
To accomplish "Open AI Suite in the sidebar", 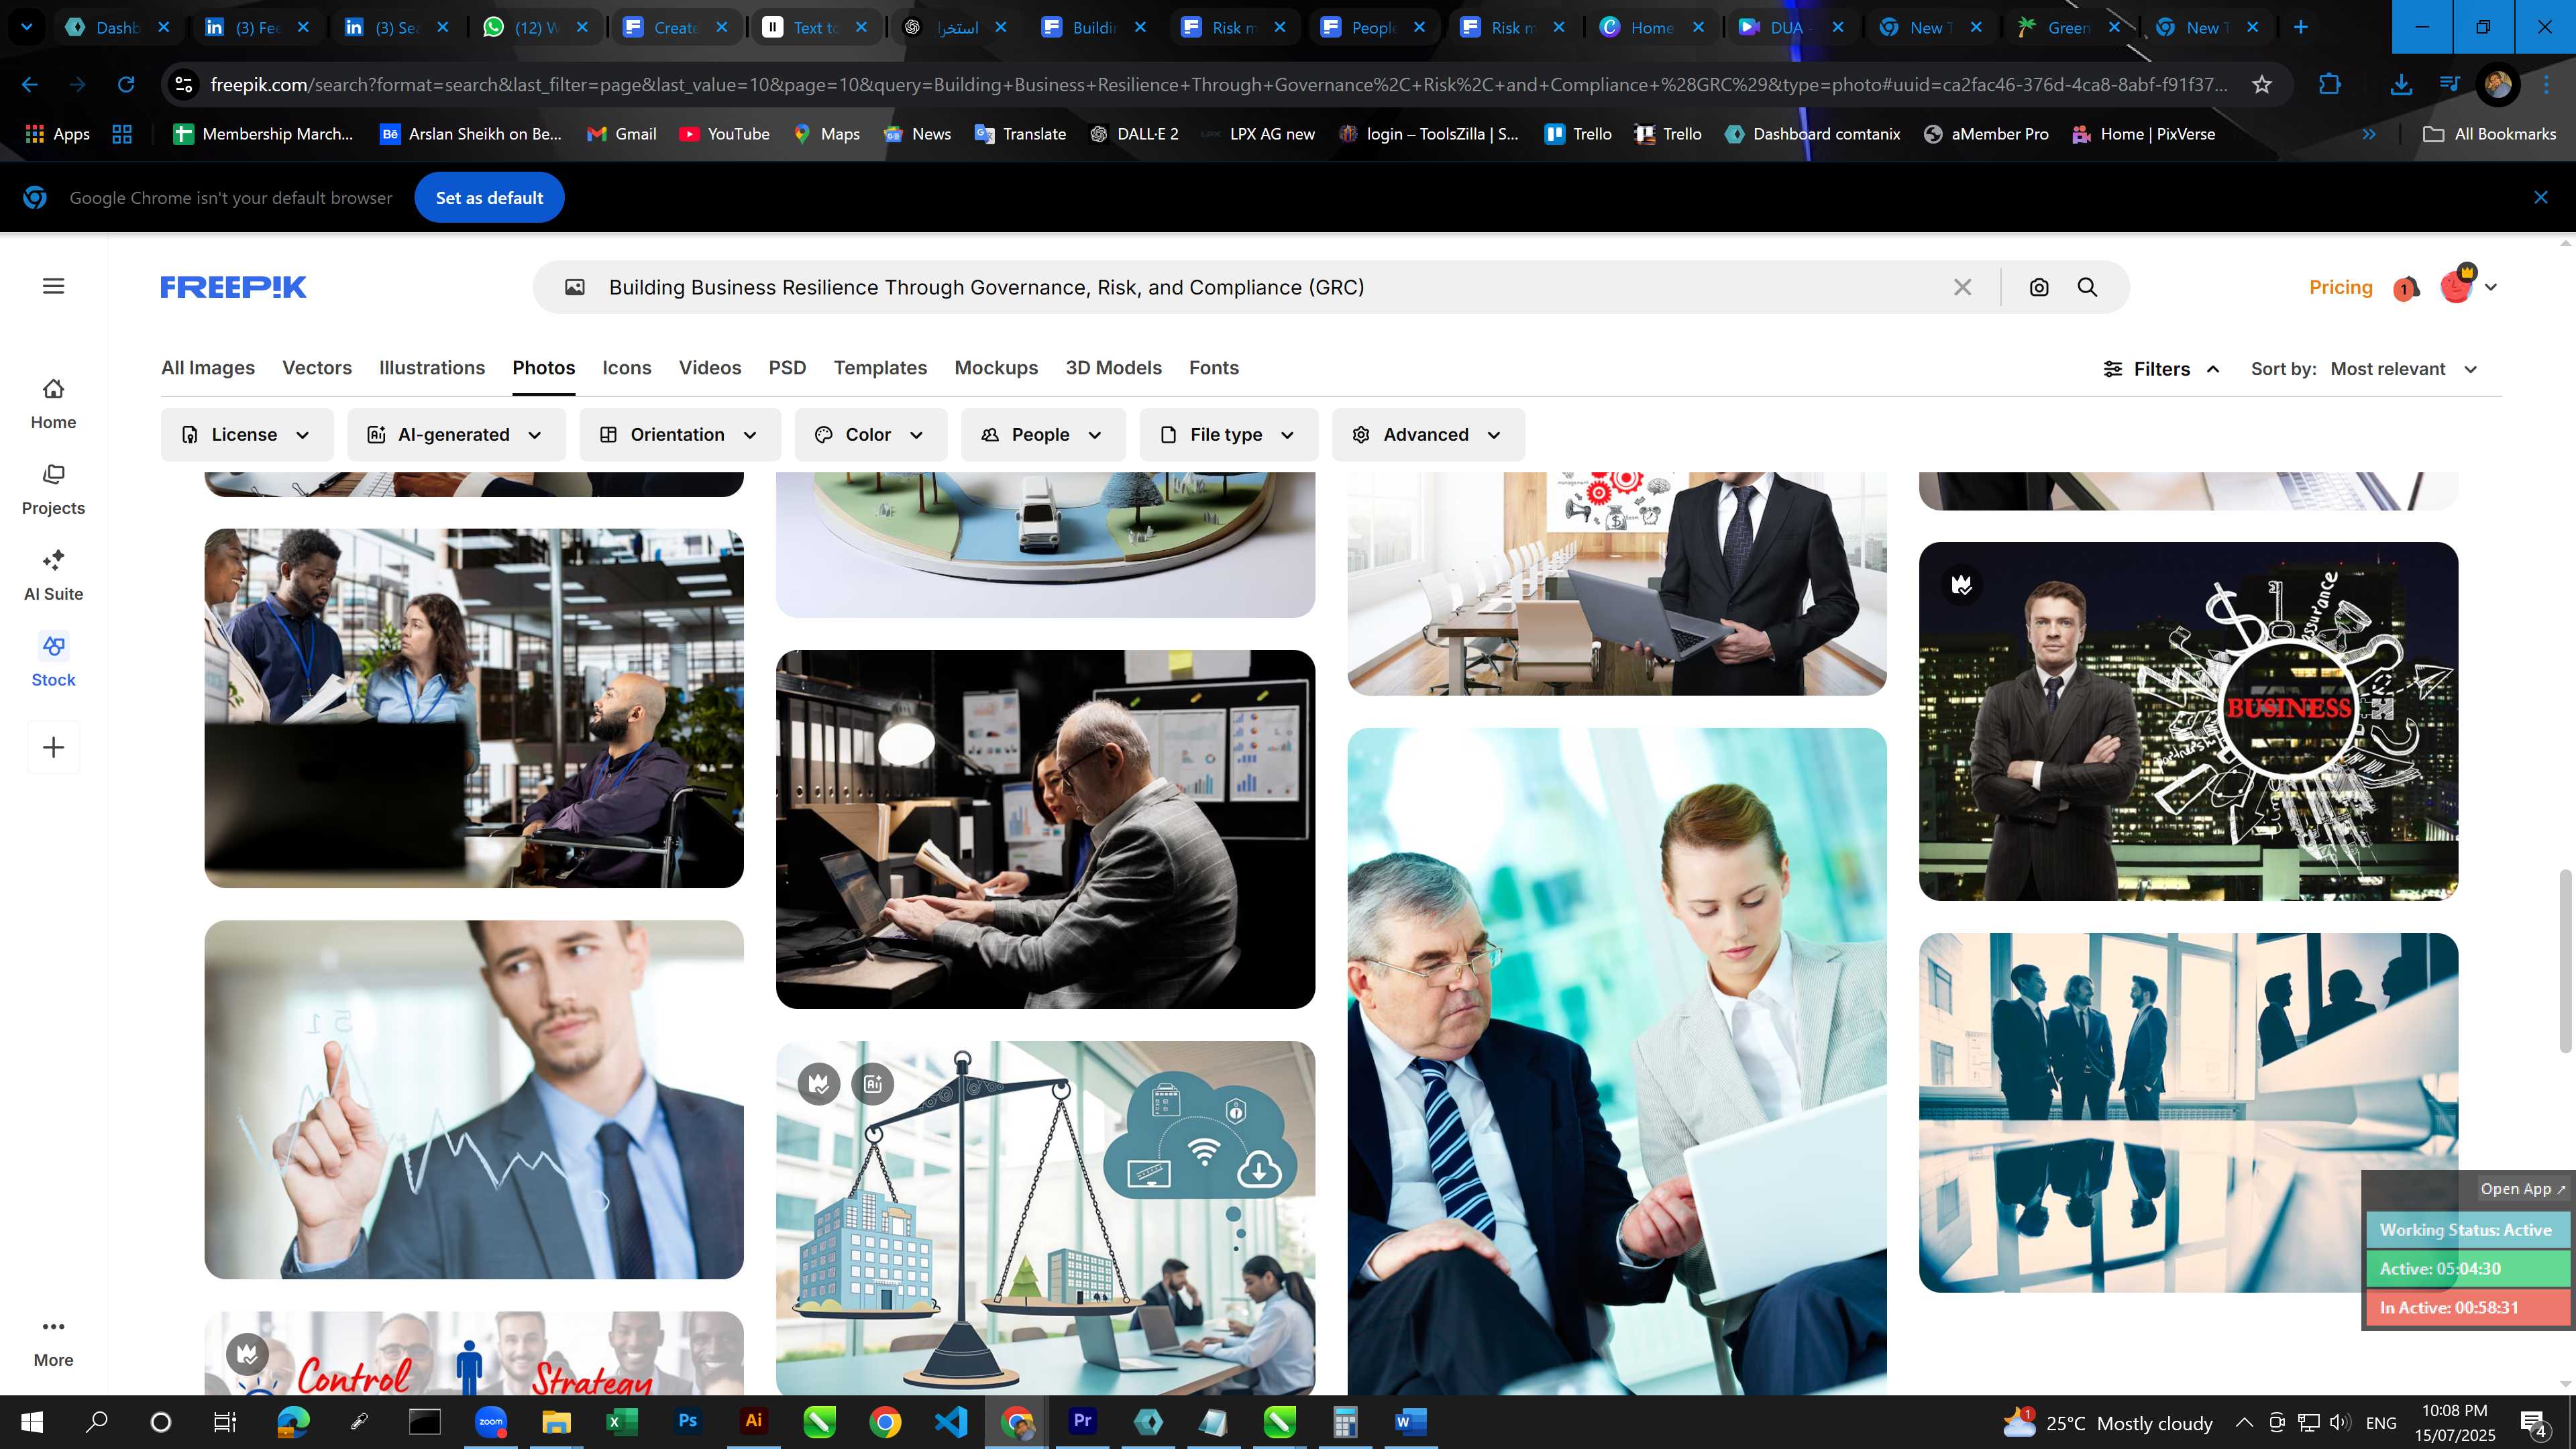I will [53, 576].
